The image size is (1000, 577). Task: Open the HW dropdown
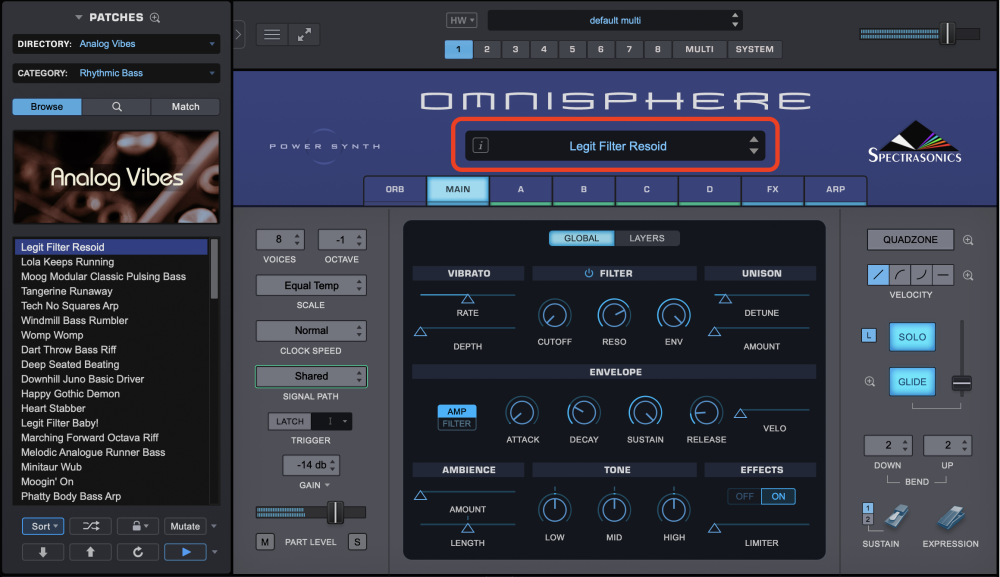point(461,20)
